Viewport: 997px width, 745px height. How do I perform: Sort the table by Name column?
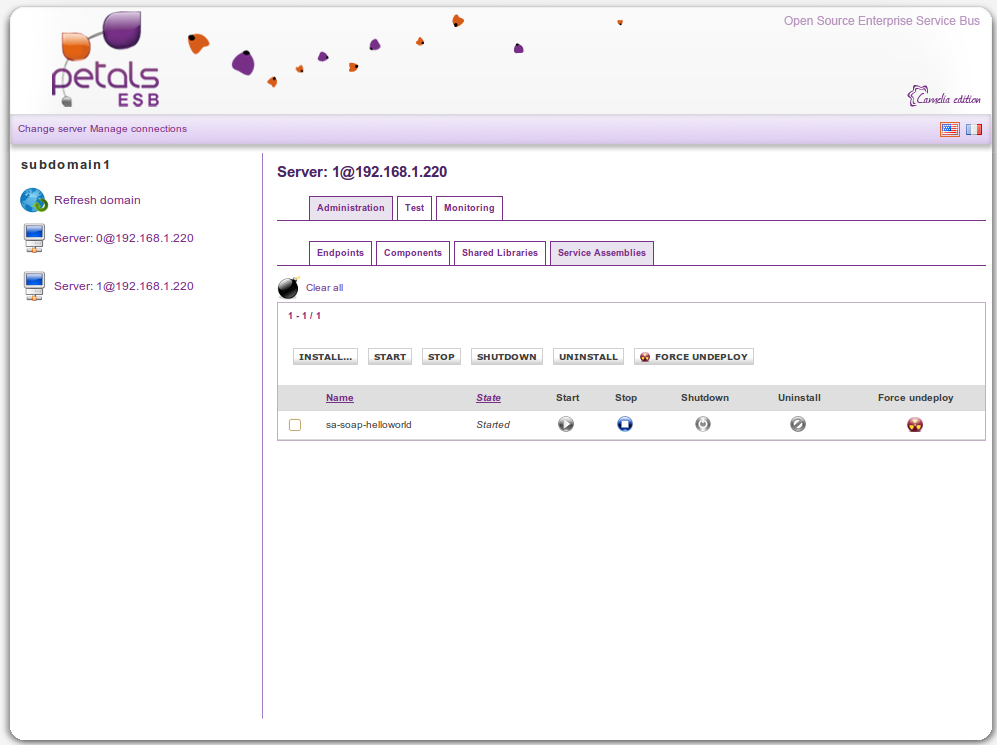tap(339, 398)
